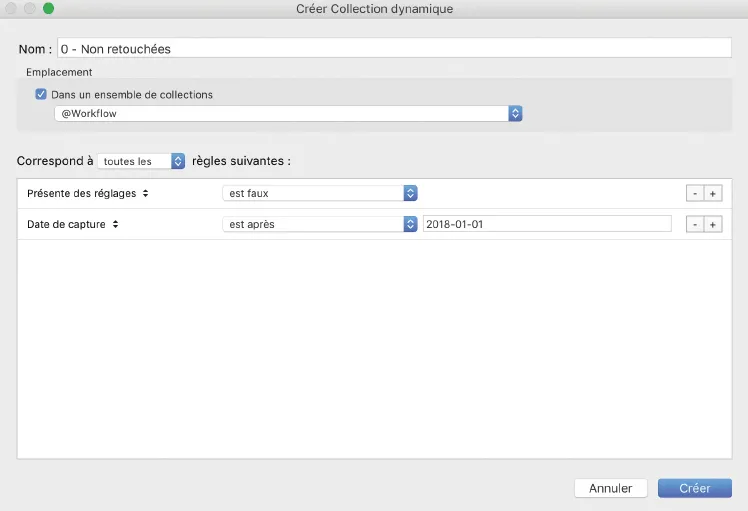The image size is (748, 511).
Task: Click the Annuler button
Action: coord(610,488)
